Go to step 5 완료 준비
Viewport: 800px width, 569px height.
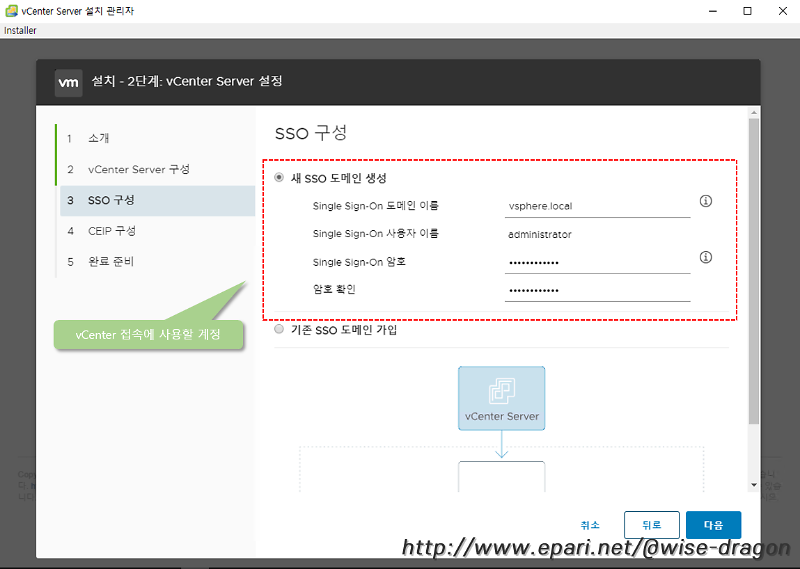[x=156, y=262]
